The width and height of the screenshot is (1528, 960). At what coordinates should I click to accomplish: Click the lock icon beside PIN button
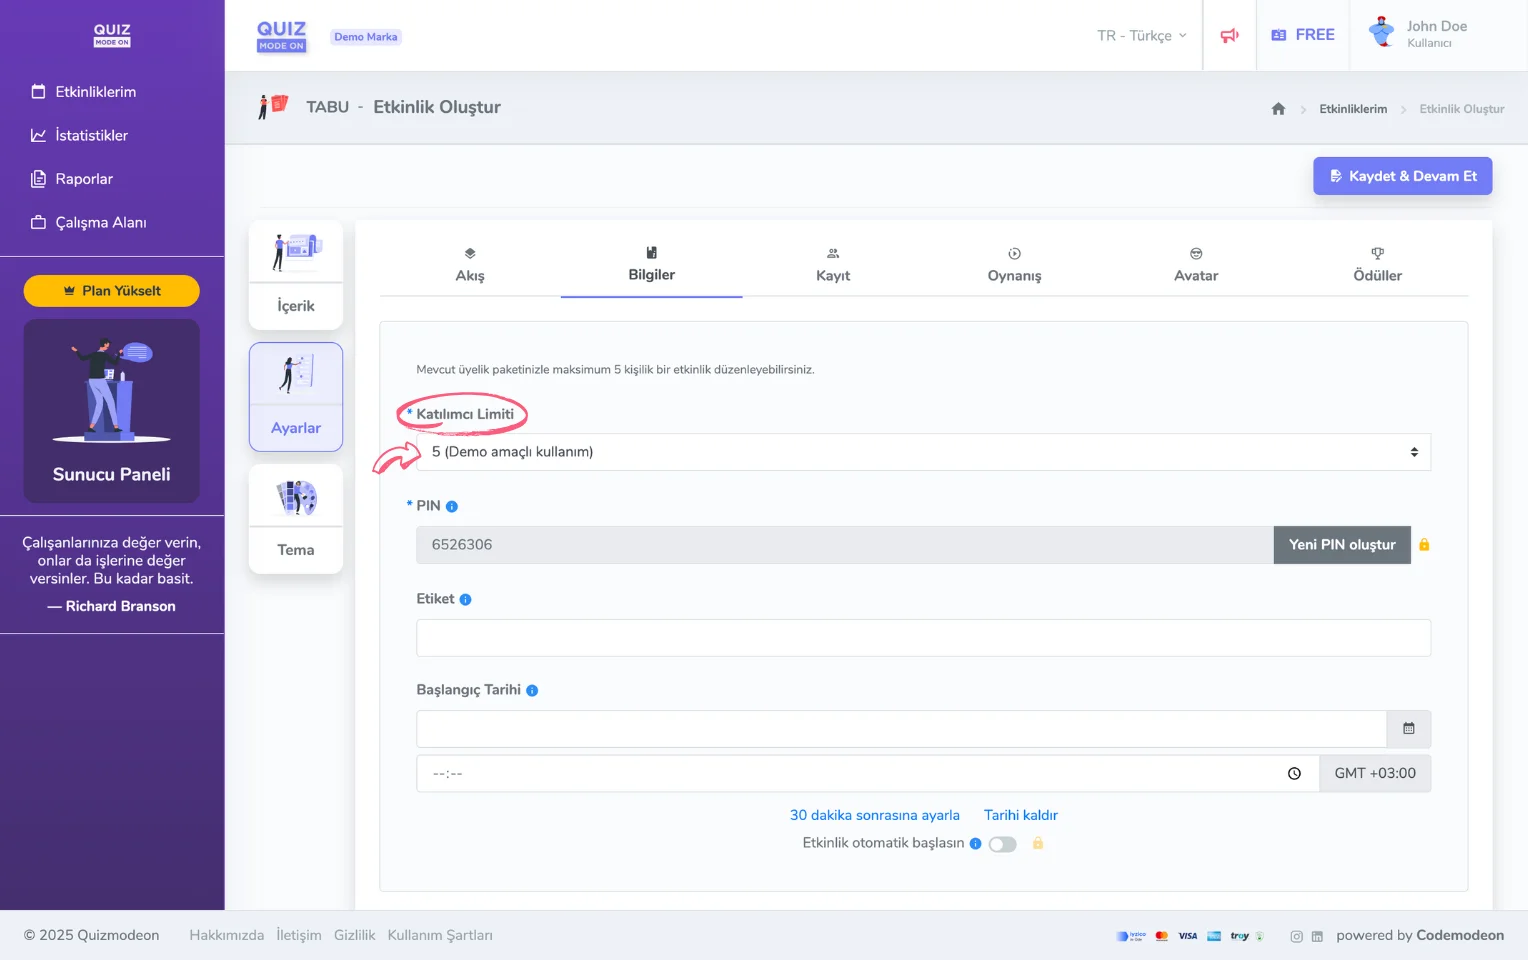(x=1424, y=545)
